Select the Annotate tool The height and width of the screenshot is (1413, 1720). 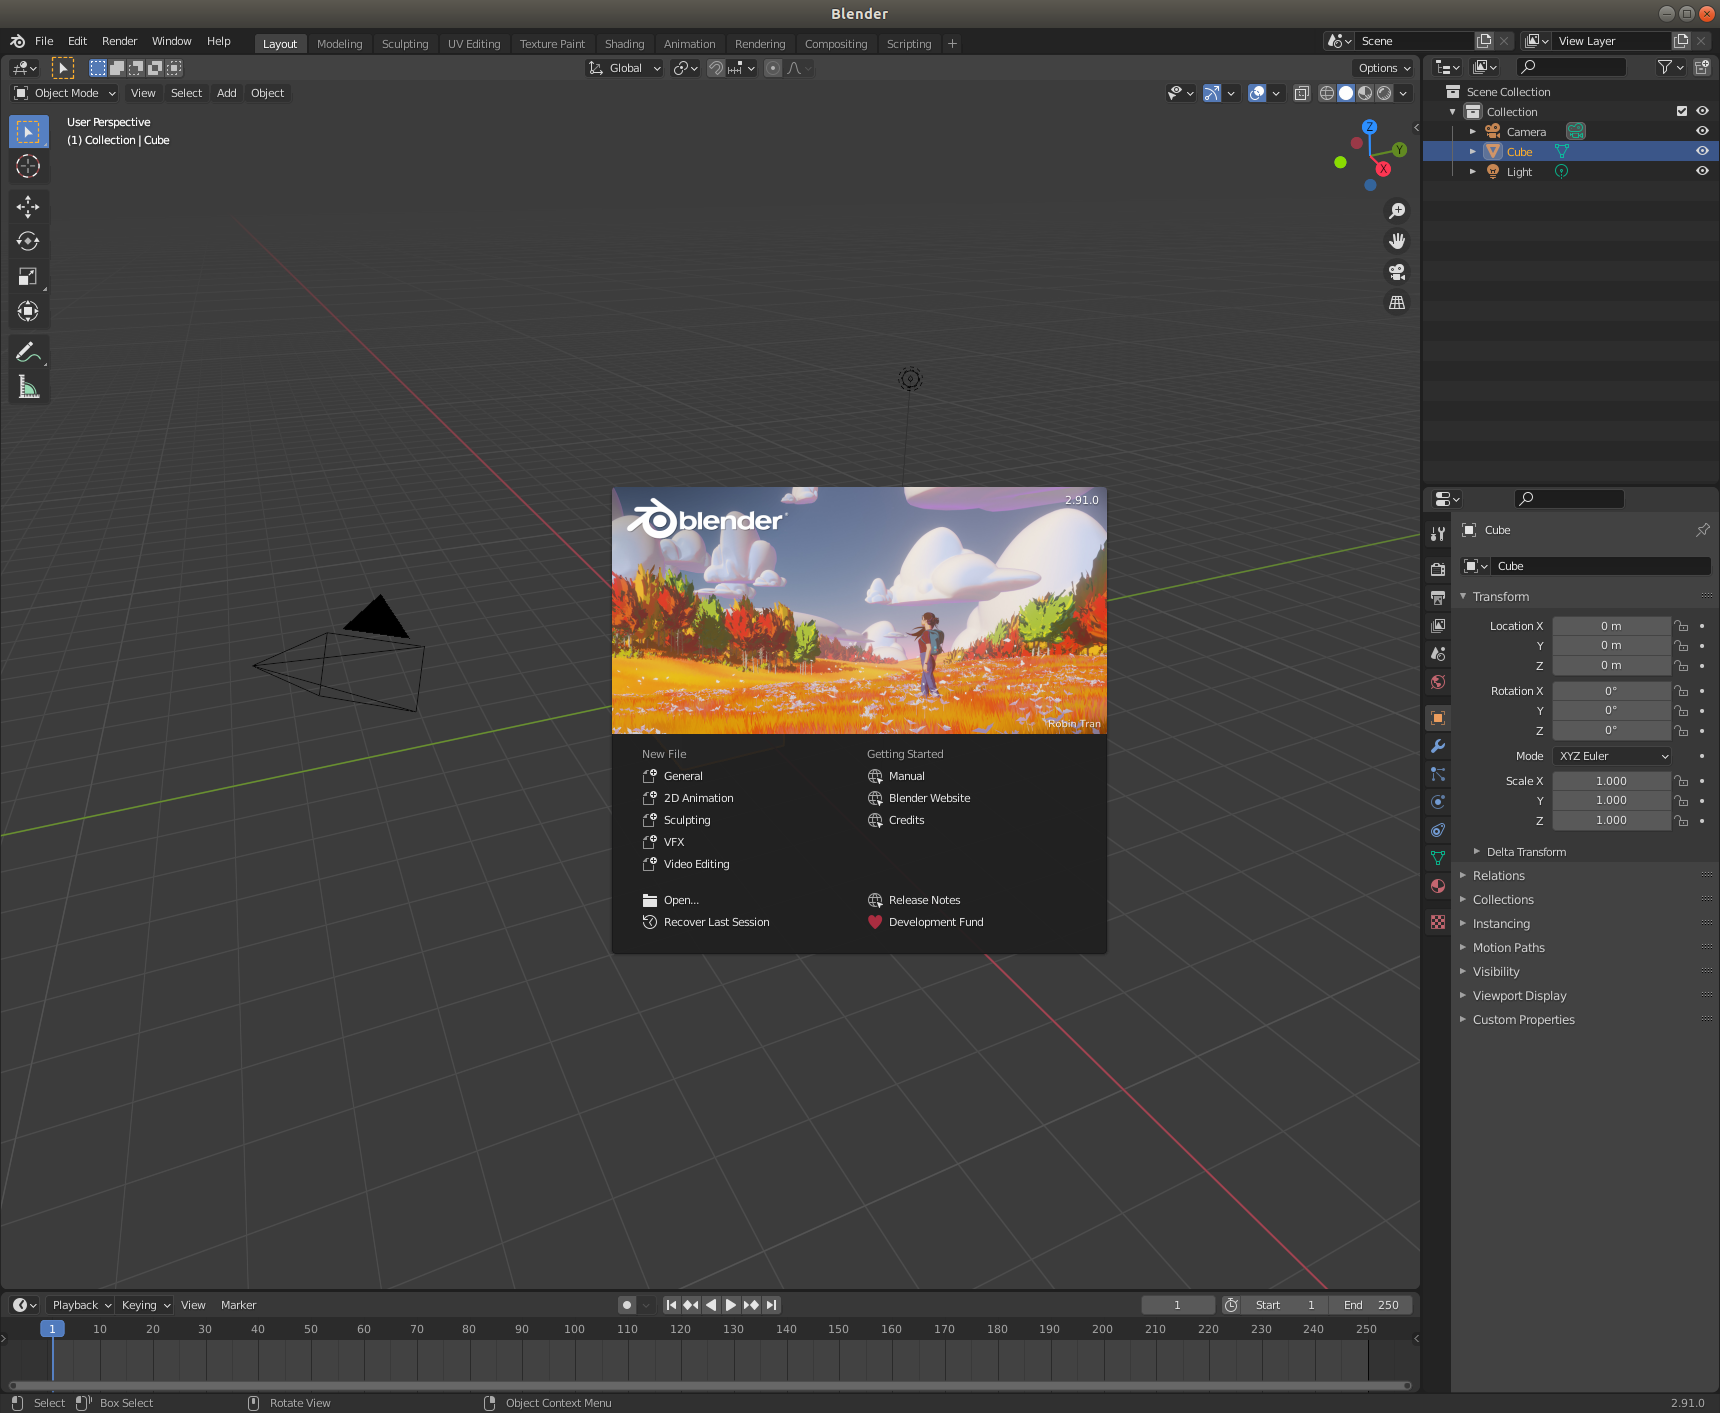pos(28,352)
